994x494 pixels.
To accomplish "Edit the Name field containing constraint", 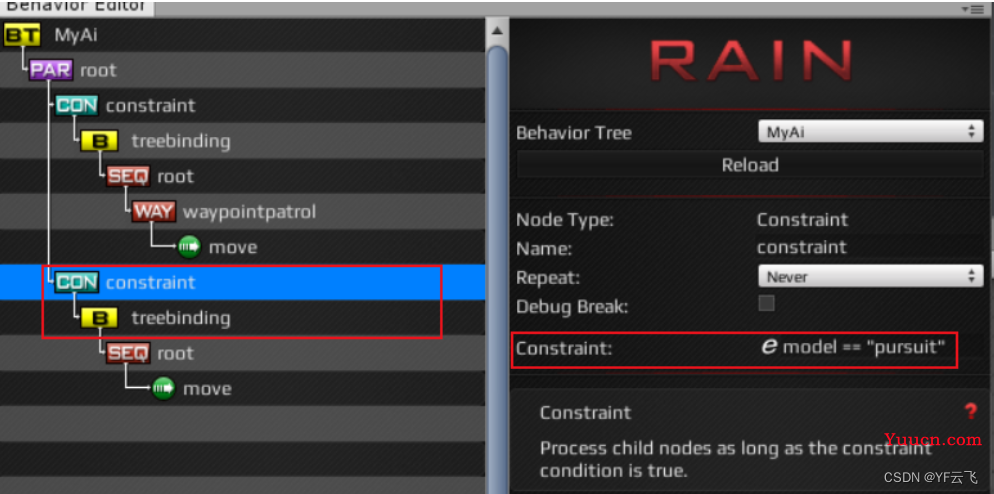I will click(870, 247).
